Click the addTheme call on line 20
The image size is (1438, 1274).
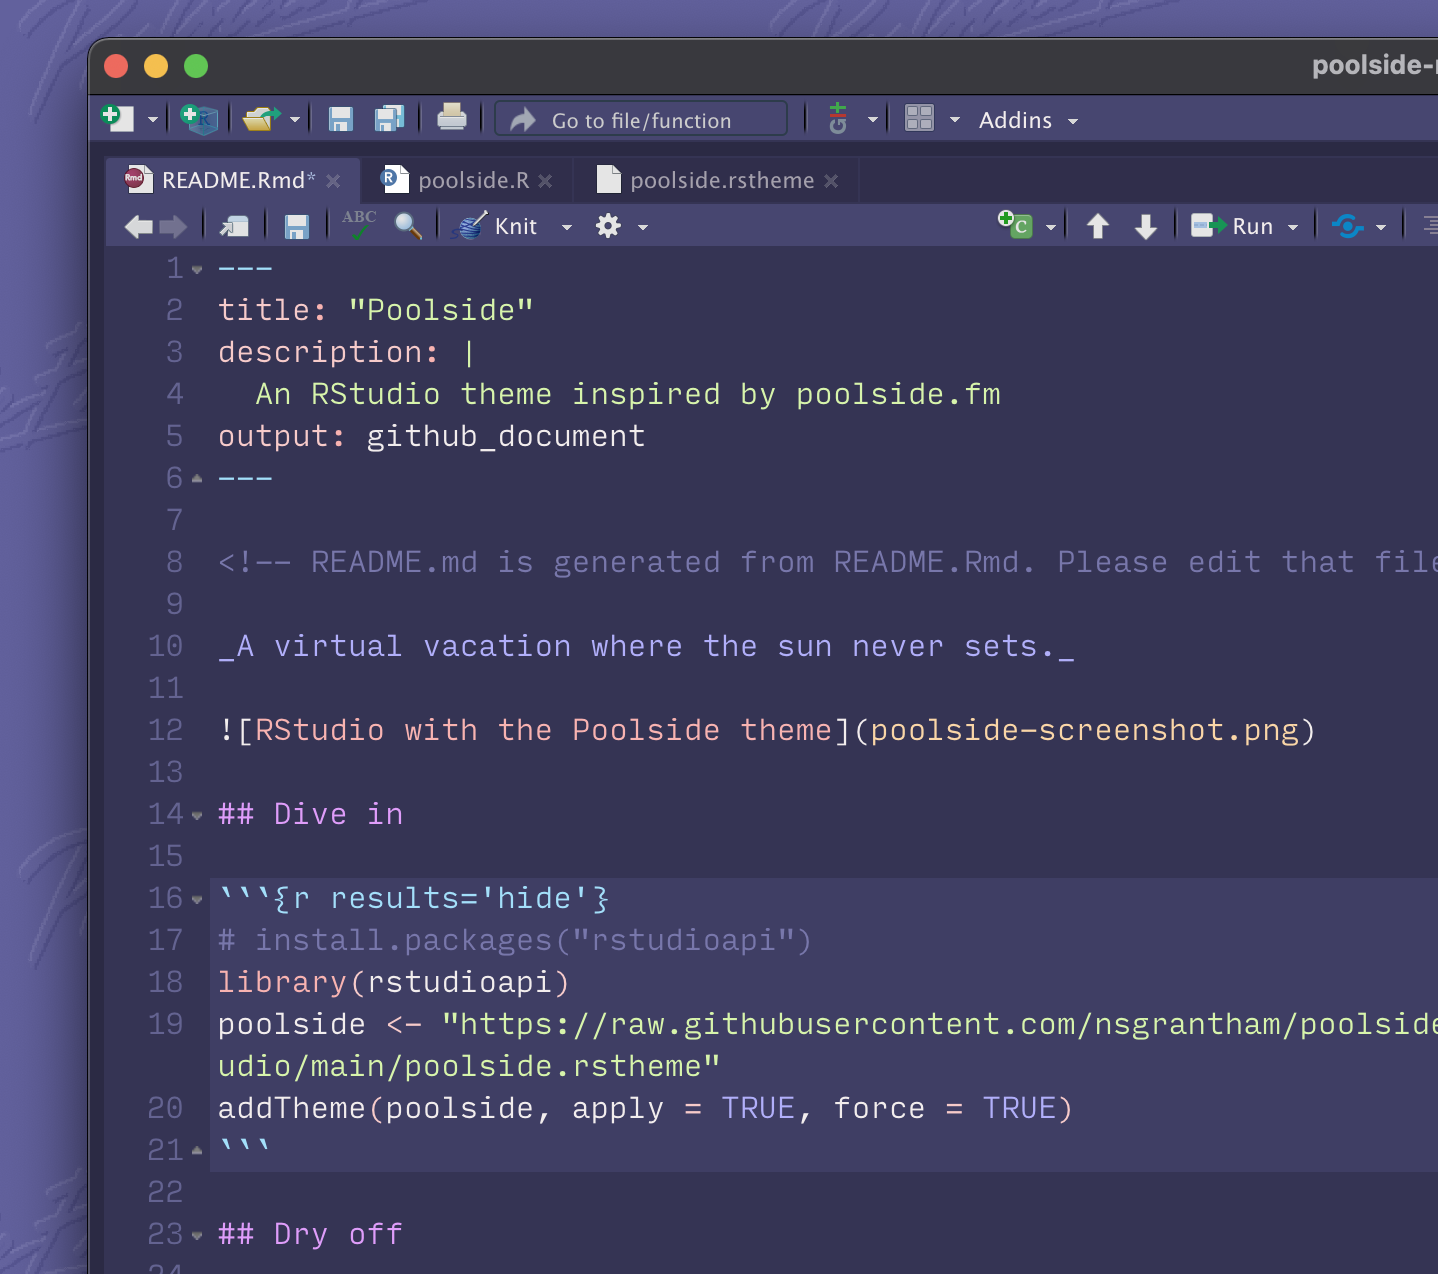[x=646, y=1108]
